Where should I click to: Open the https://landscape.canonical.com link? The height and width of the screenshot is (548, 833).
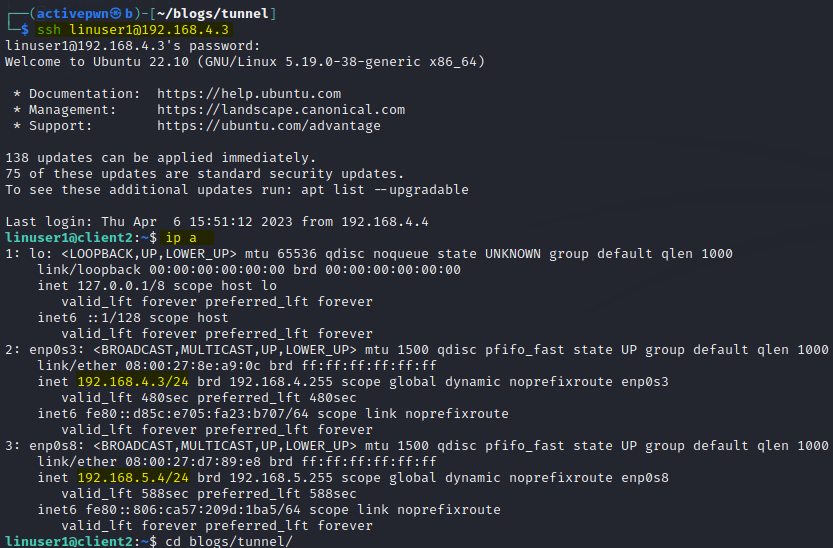pyautogui.click(x=280, y=110)
